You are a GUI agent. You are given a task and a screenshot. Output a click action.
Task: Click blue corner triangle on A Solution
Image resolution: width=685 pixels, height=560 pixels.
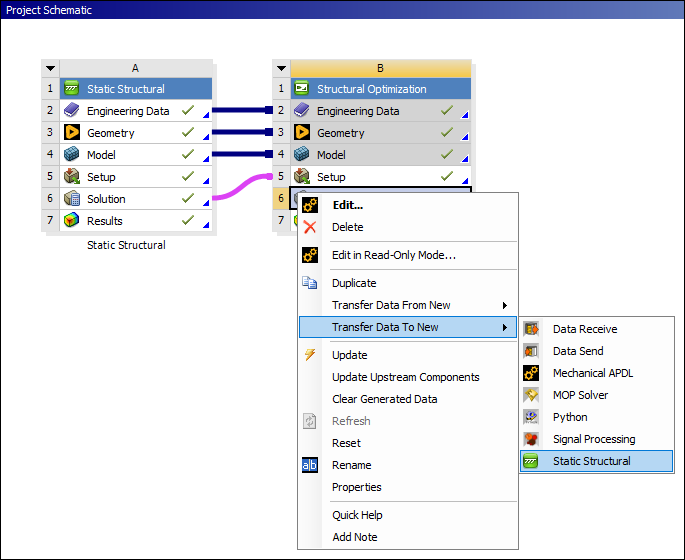coord(206,203)
